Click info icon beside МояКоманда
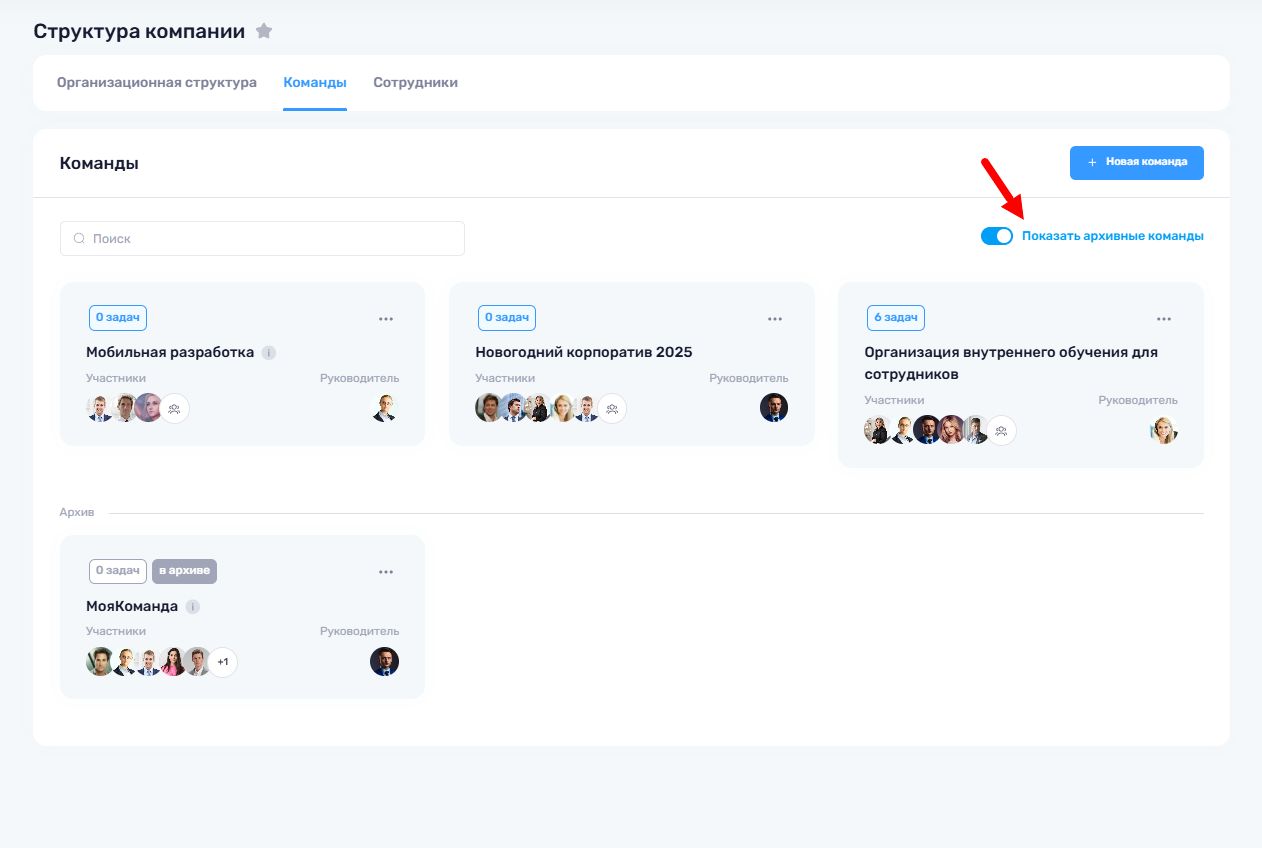The height and width of the screenshot is (848, 1262). tap(193, 607)
